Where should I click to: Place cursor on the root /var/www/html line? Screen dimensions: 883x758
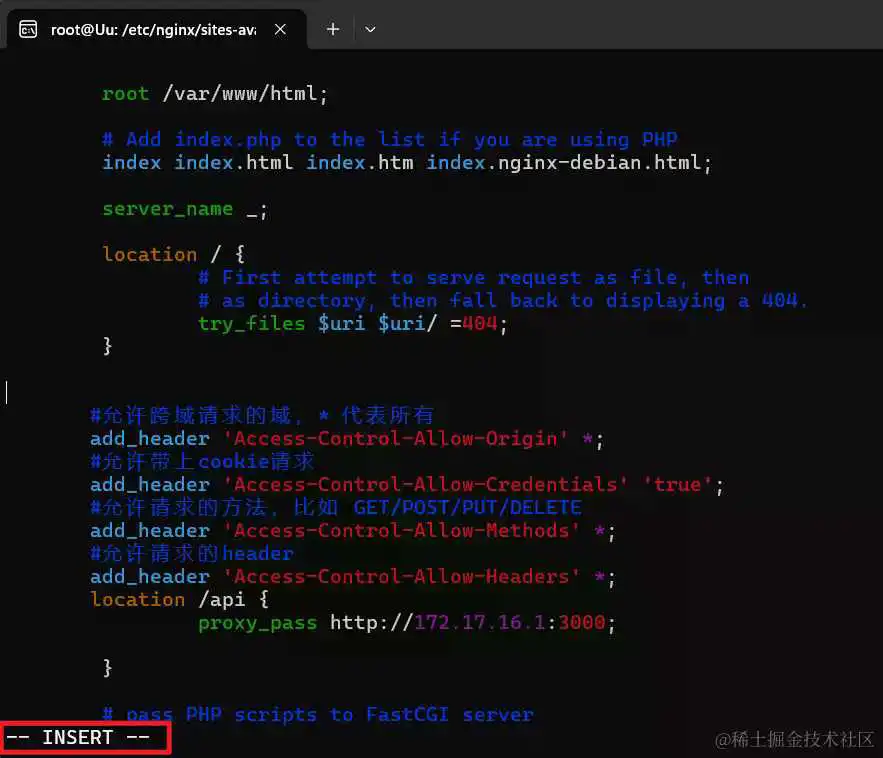(x=214, y=94)
